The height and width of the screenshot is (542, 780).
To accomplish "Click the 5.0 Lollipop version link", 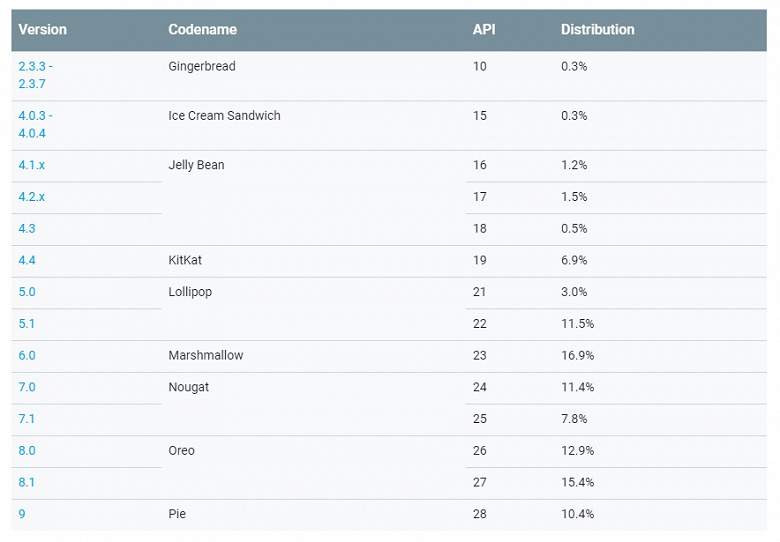I will (x=27, y=292).
